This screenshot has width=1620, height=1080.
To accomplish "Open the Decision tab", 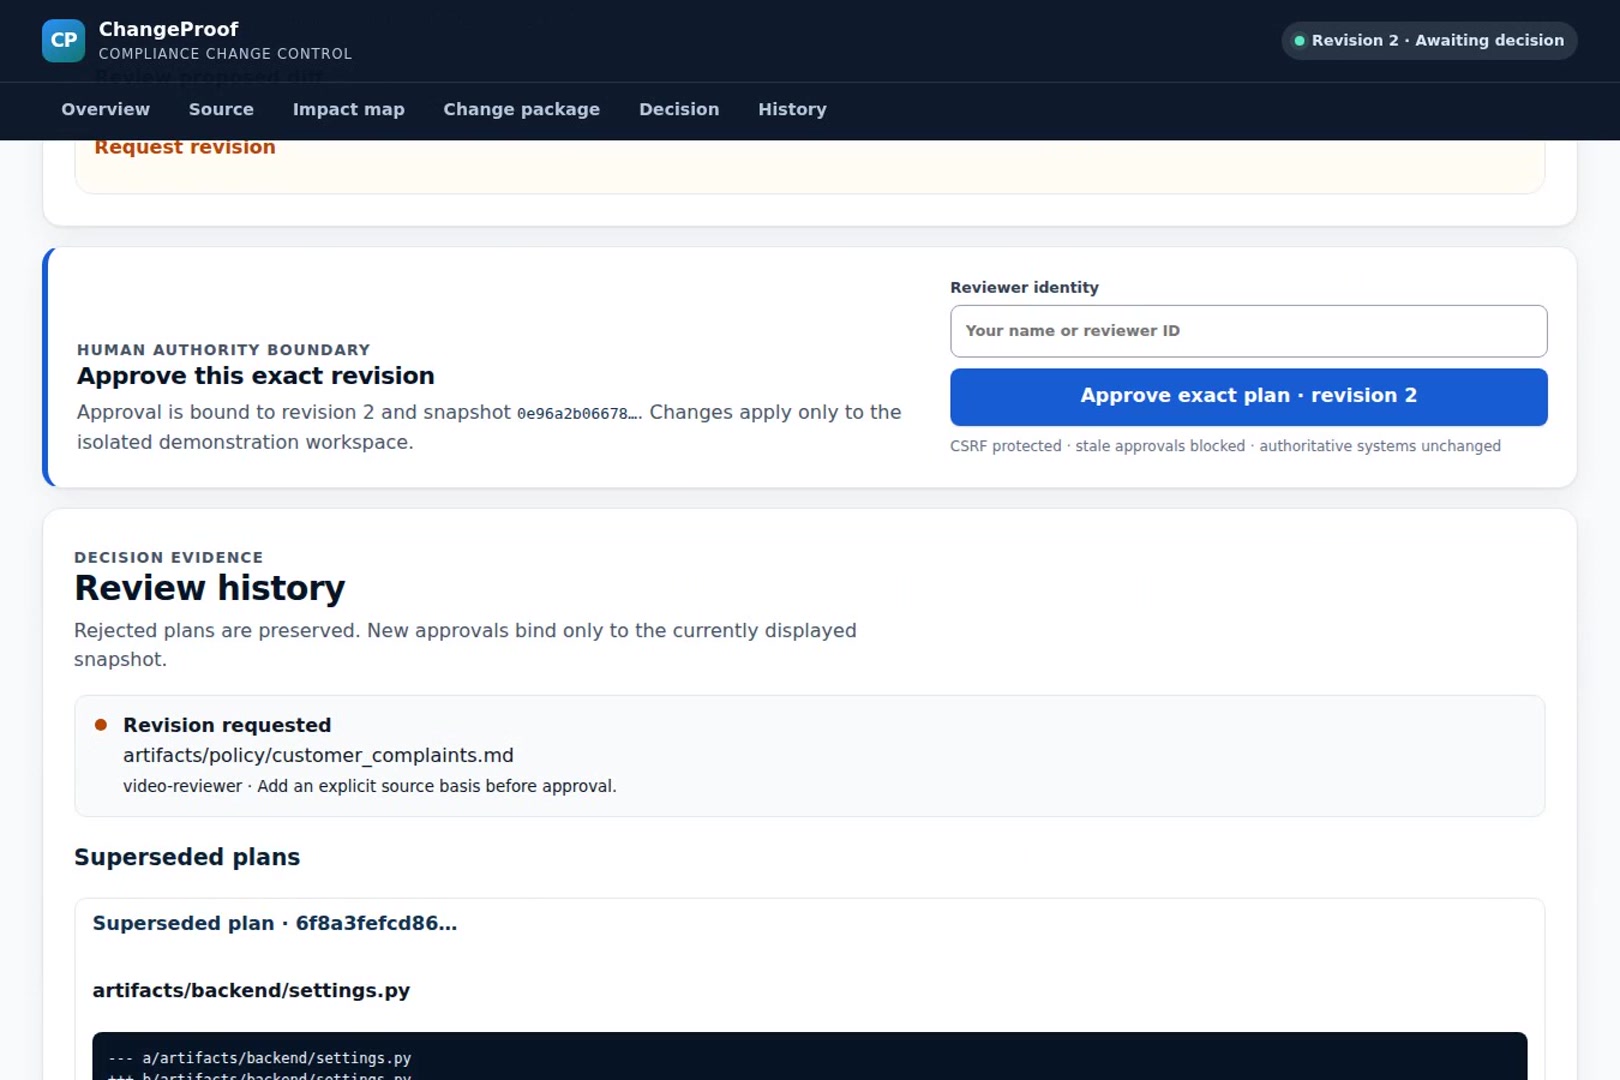I will coord(679,109).
